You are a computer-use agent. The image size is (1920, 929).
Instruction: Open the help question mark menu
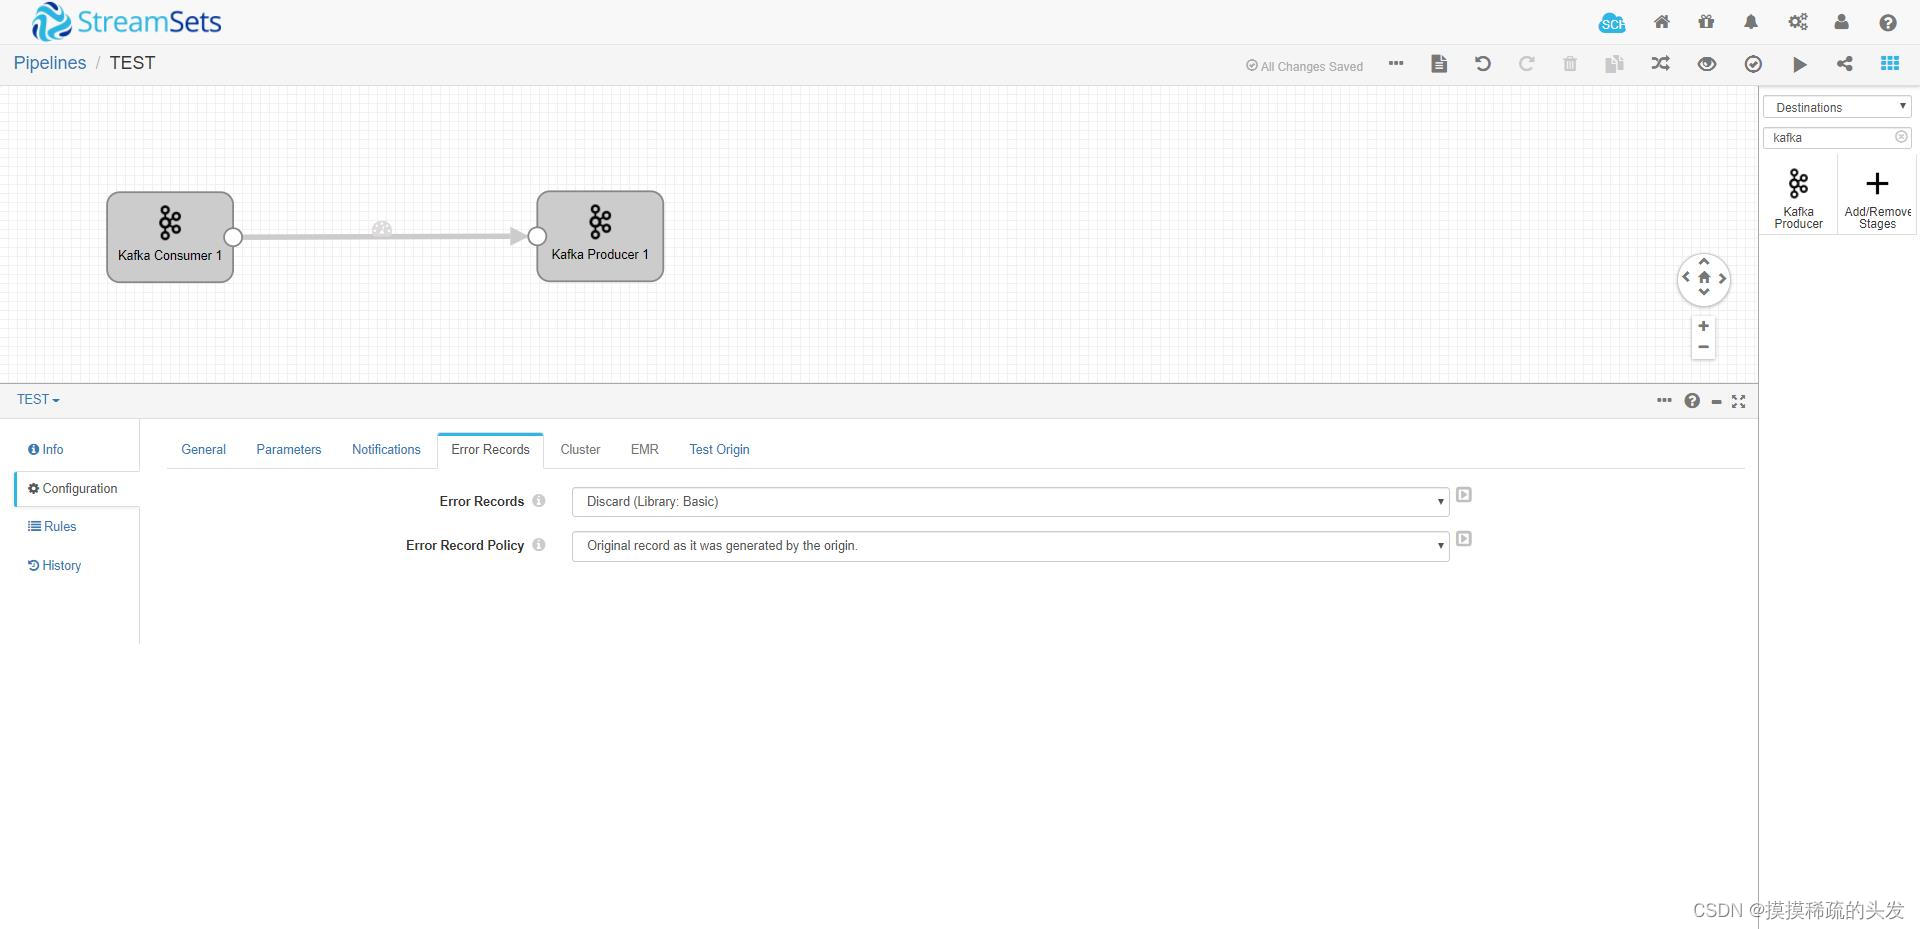(x=1887, y=21)
